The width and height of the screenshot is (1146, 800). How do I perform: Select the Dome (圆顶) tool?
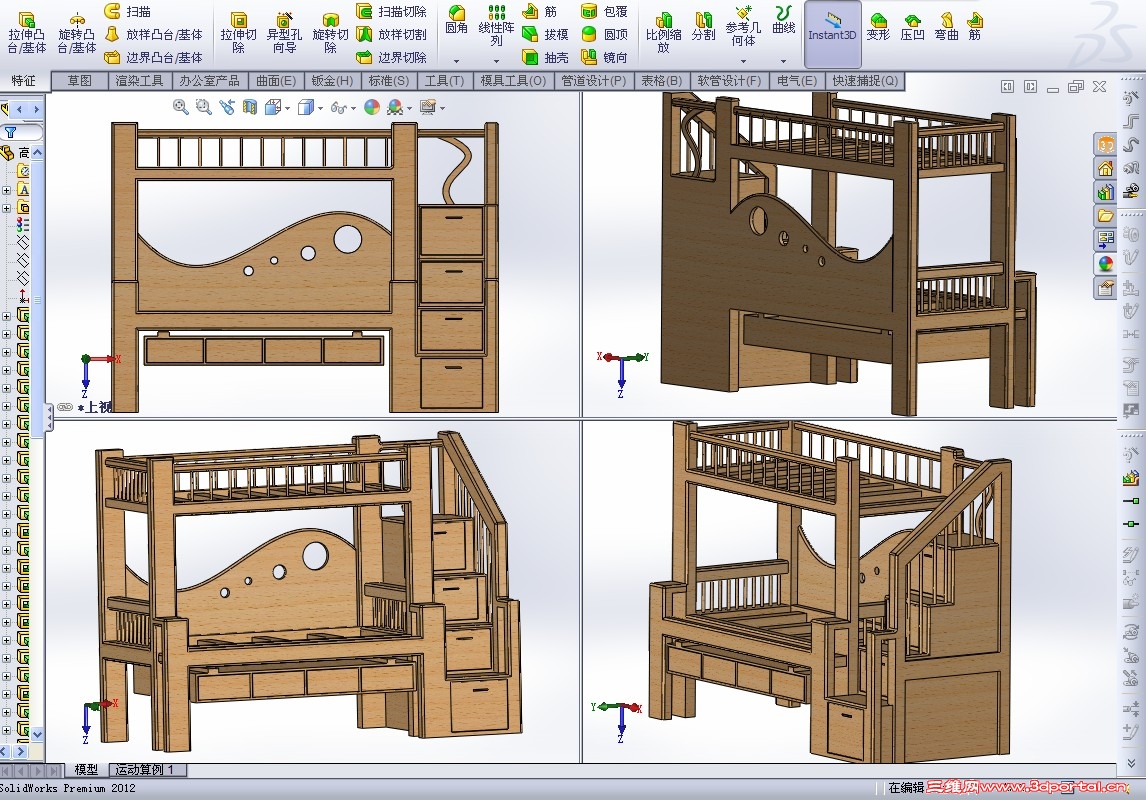[x=604, y=34]
